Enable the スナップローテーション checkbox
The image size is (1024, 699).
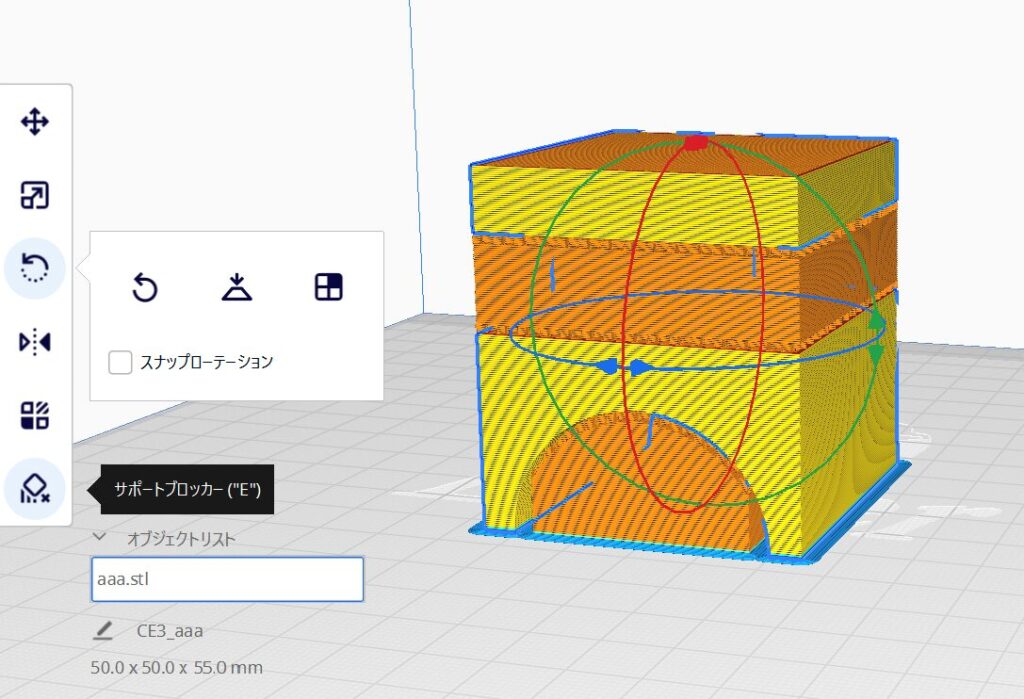[120, 362]
